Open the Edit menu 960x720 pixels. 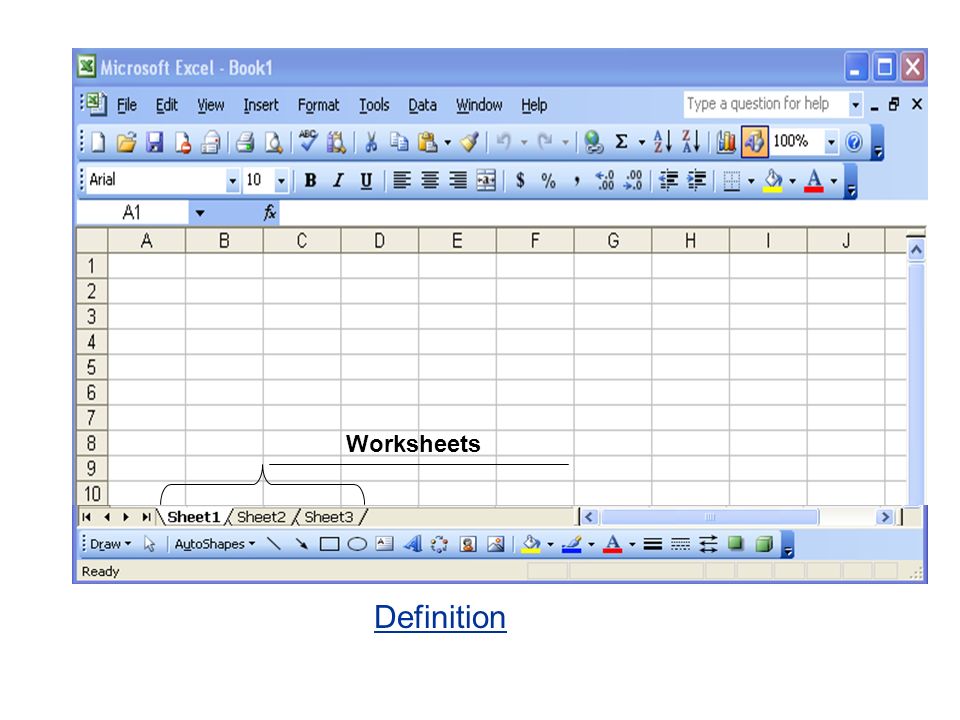pos(167,105)
